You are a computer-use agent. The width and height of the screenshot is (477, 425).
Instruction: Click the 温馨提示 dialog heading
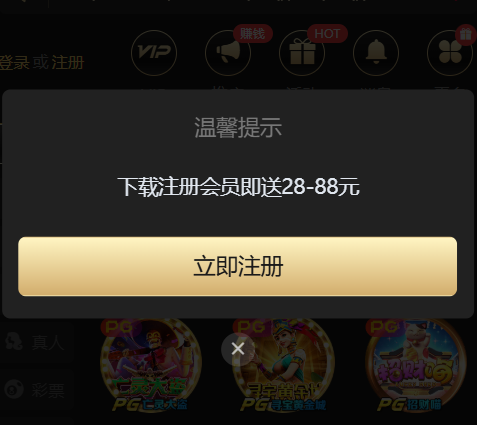(x=238, y=128)
